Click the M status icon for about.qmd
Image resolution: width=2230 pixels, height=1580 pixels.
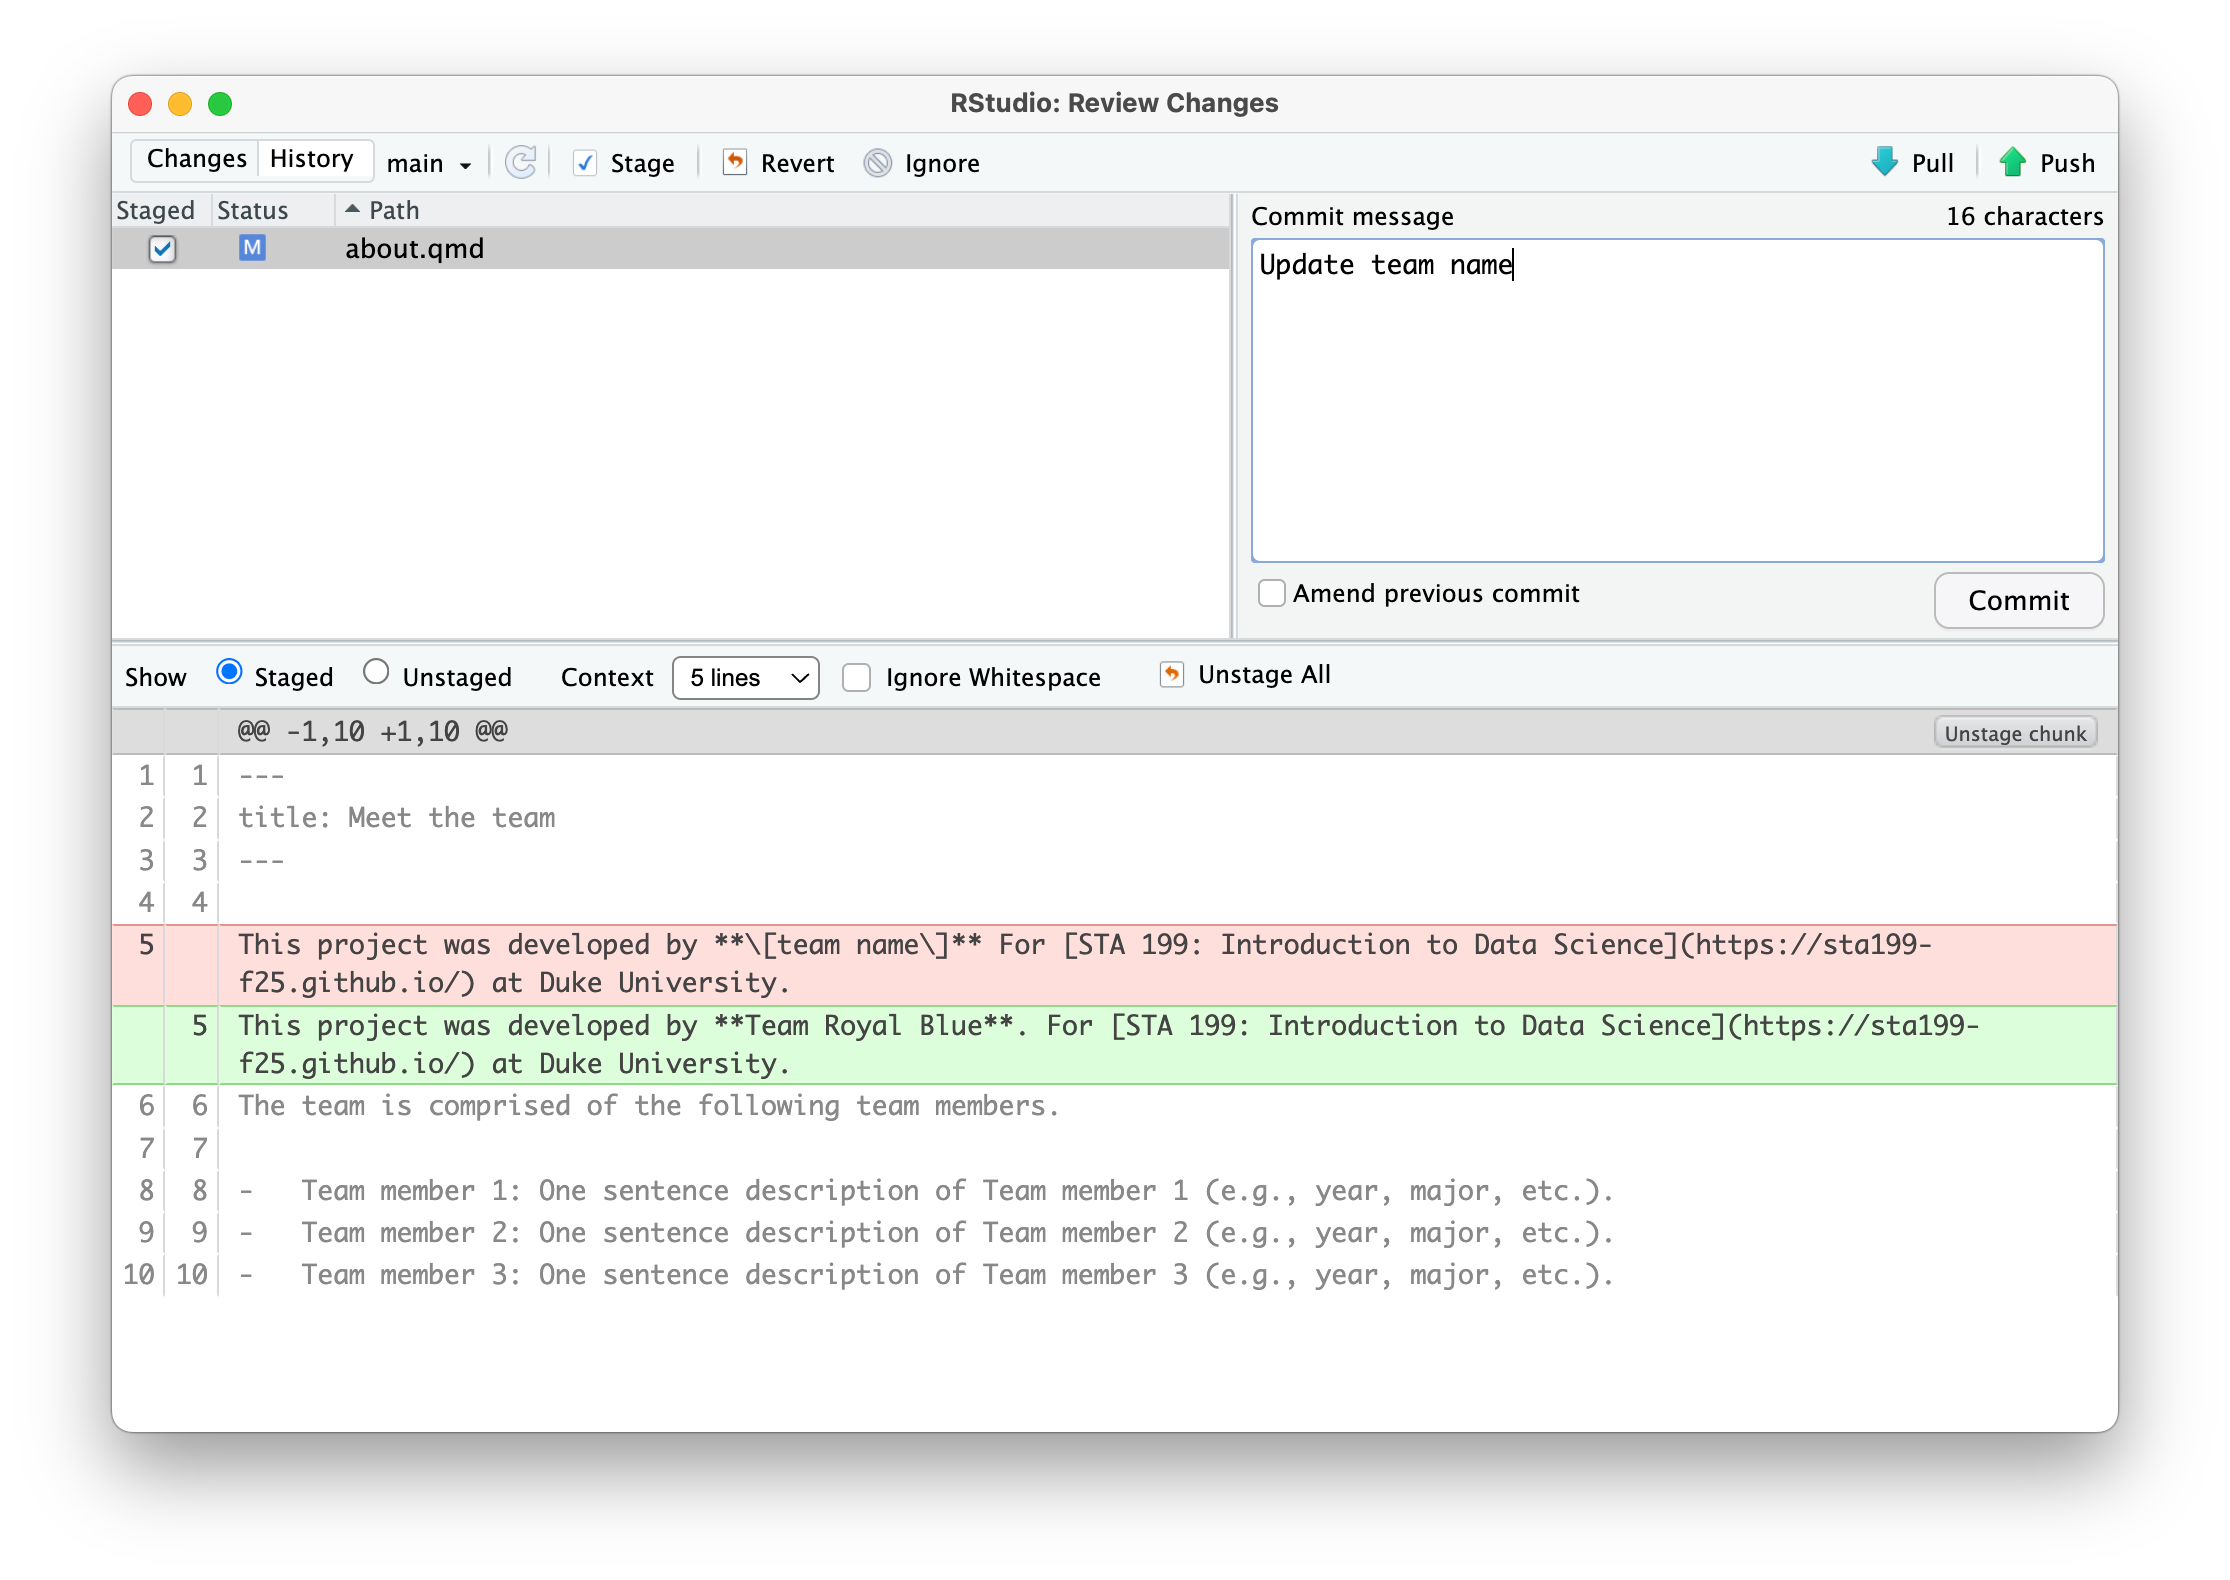252,248
